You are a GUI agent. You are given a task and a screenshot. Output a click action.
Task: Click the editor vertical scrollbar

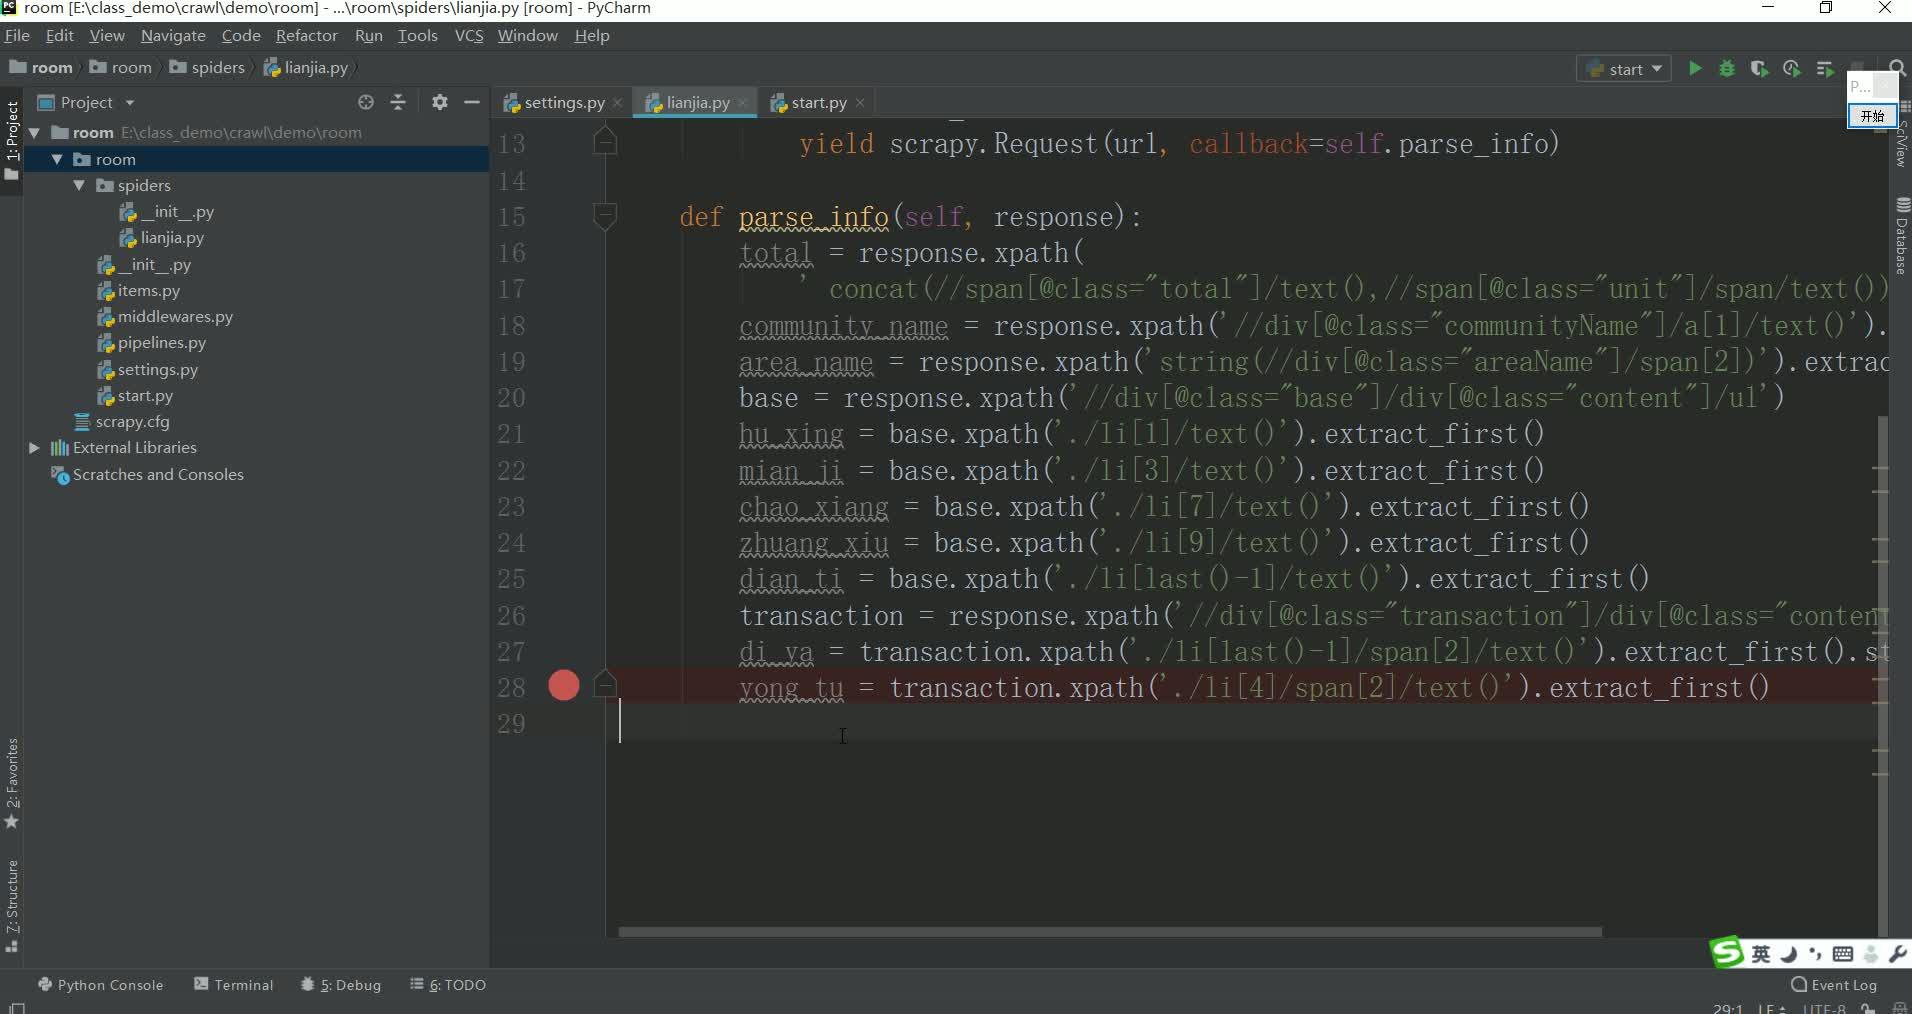coord(1882,676)
